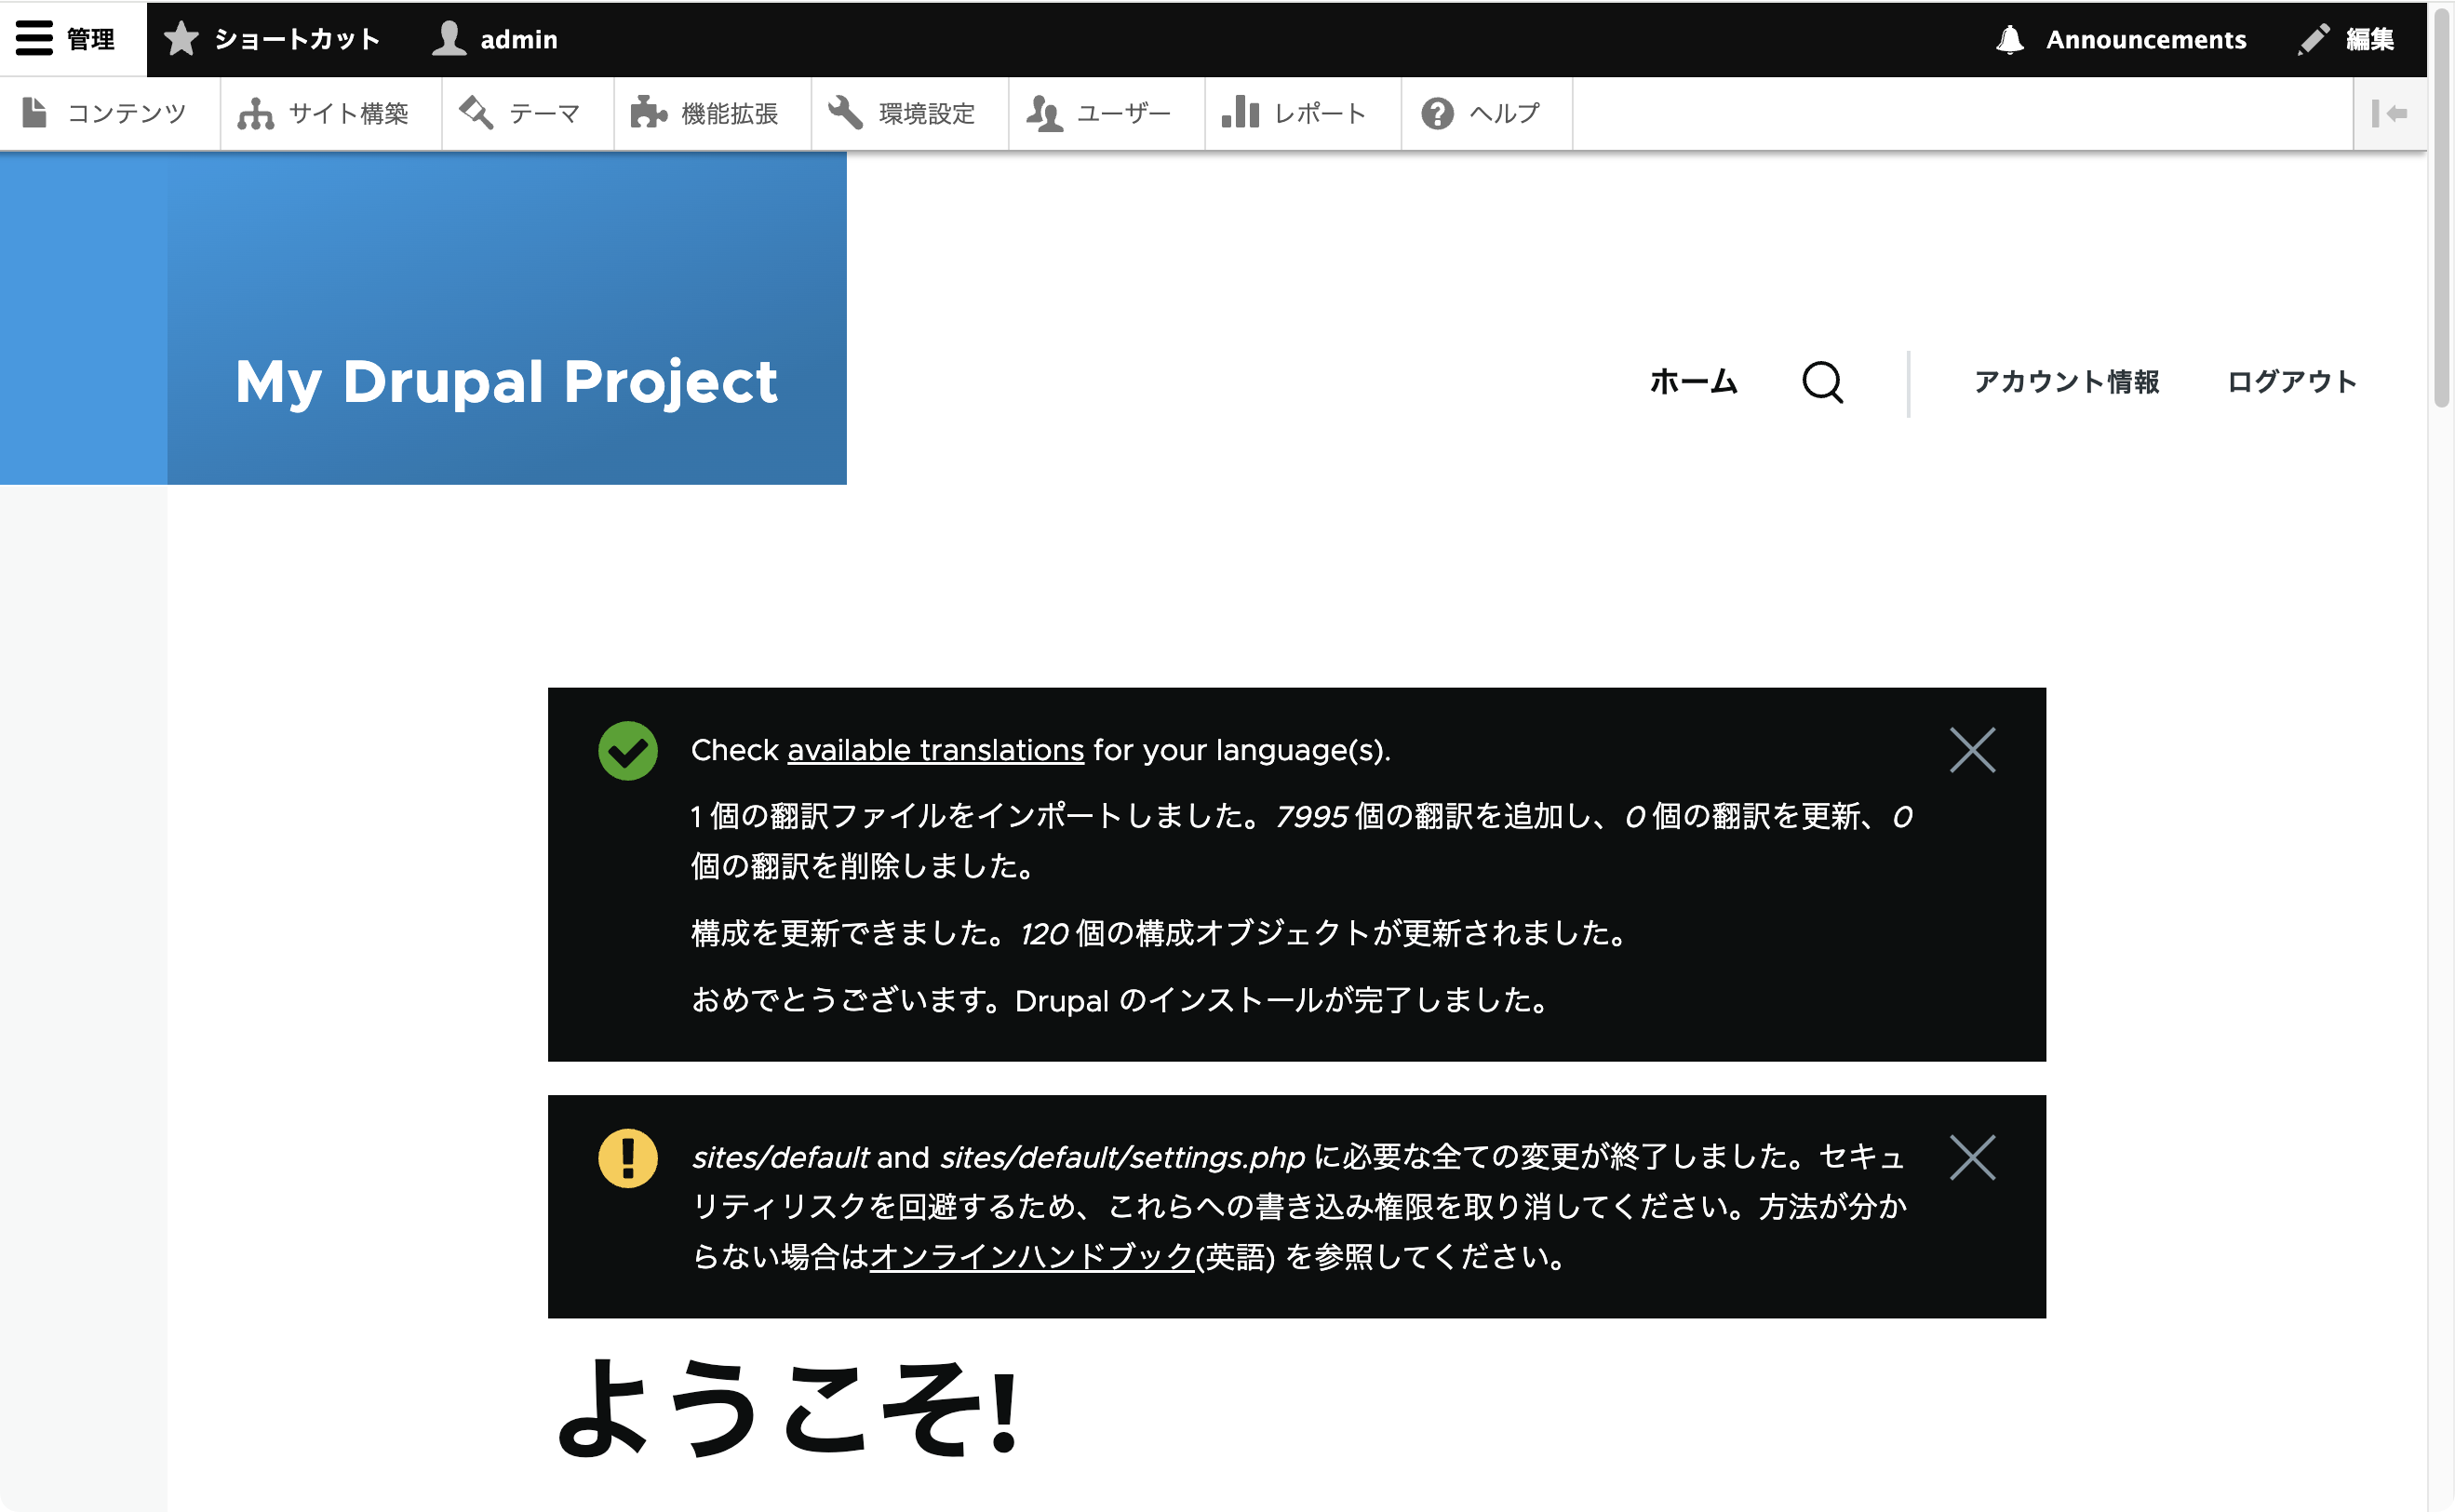This screenshot has height=1512, width=2455.
Task: Open 環境設定 with the wrench icon
Action: 845,112
